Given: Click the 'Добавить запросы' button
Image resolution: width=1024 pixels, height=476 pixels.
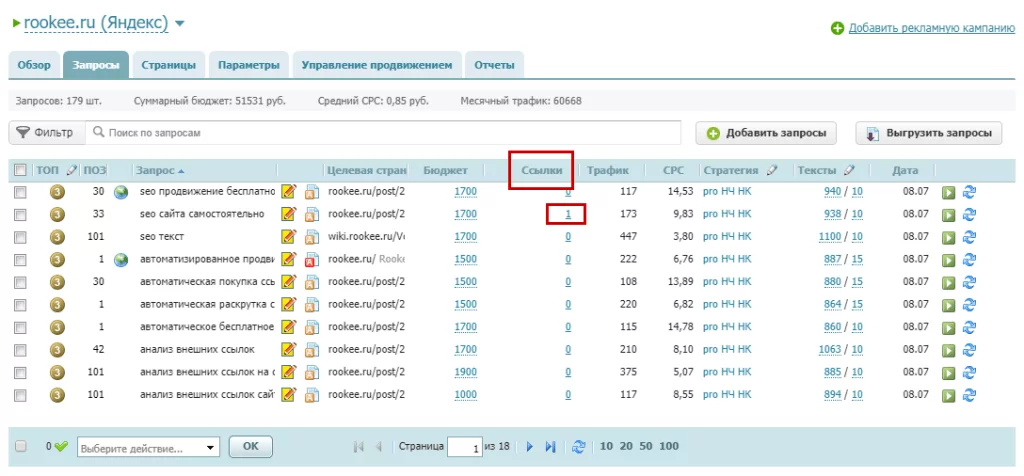Looking at the screenshot, I should (766, 133).
